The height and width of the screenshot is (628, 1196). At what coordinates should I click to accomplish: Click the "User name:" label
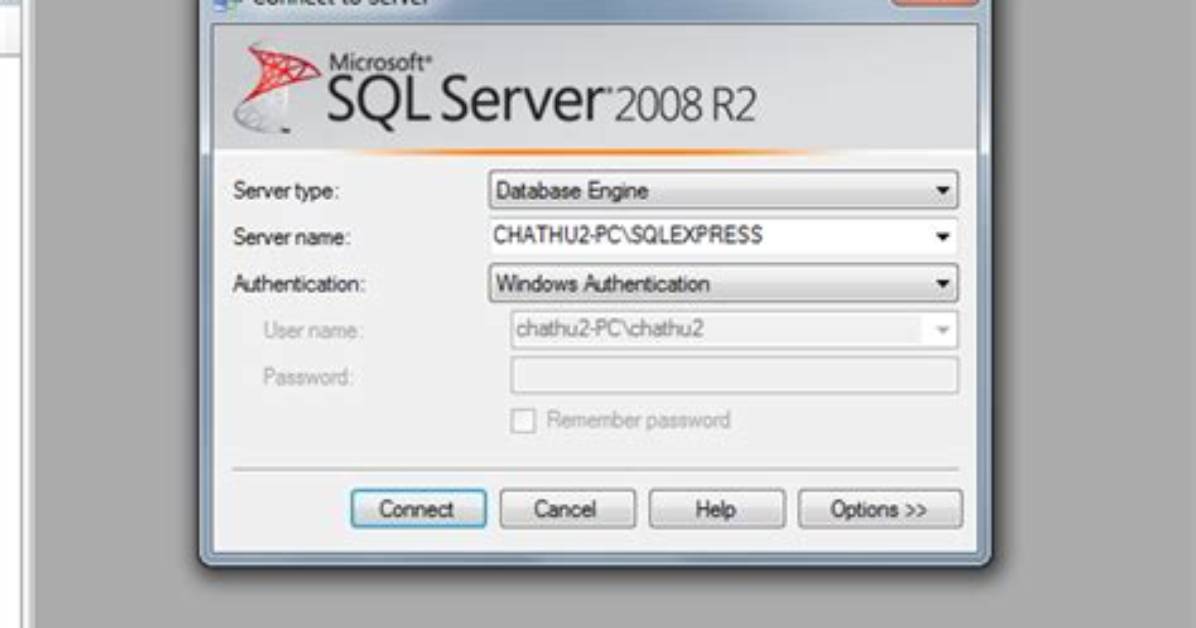point(313,330)
